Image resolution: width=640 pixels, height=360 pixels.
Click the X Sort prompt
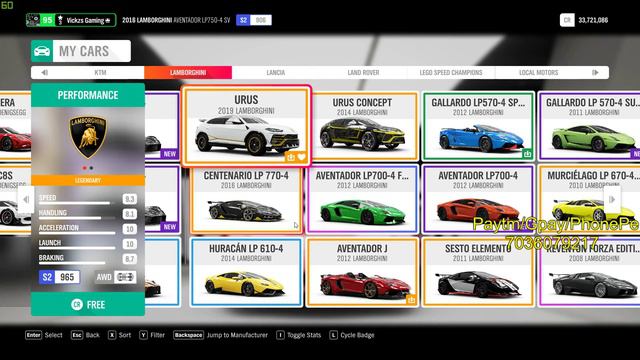tap(120, 335)
